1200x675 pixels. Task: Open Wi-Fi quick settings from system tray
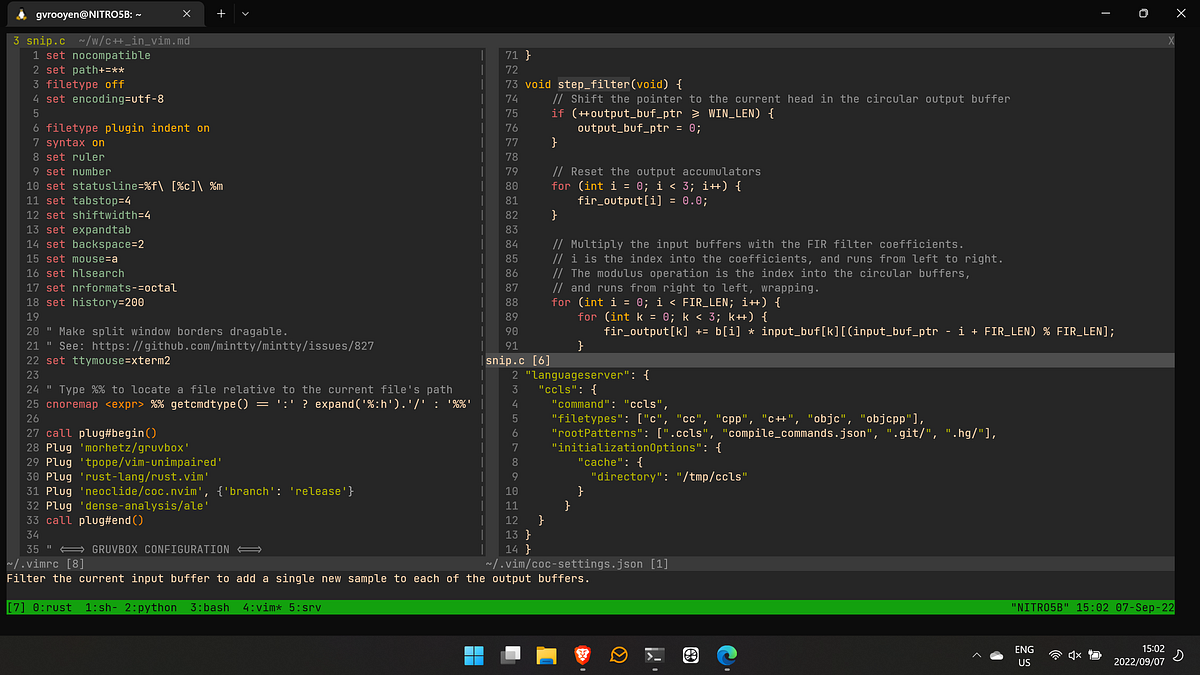click(1055, 656)
